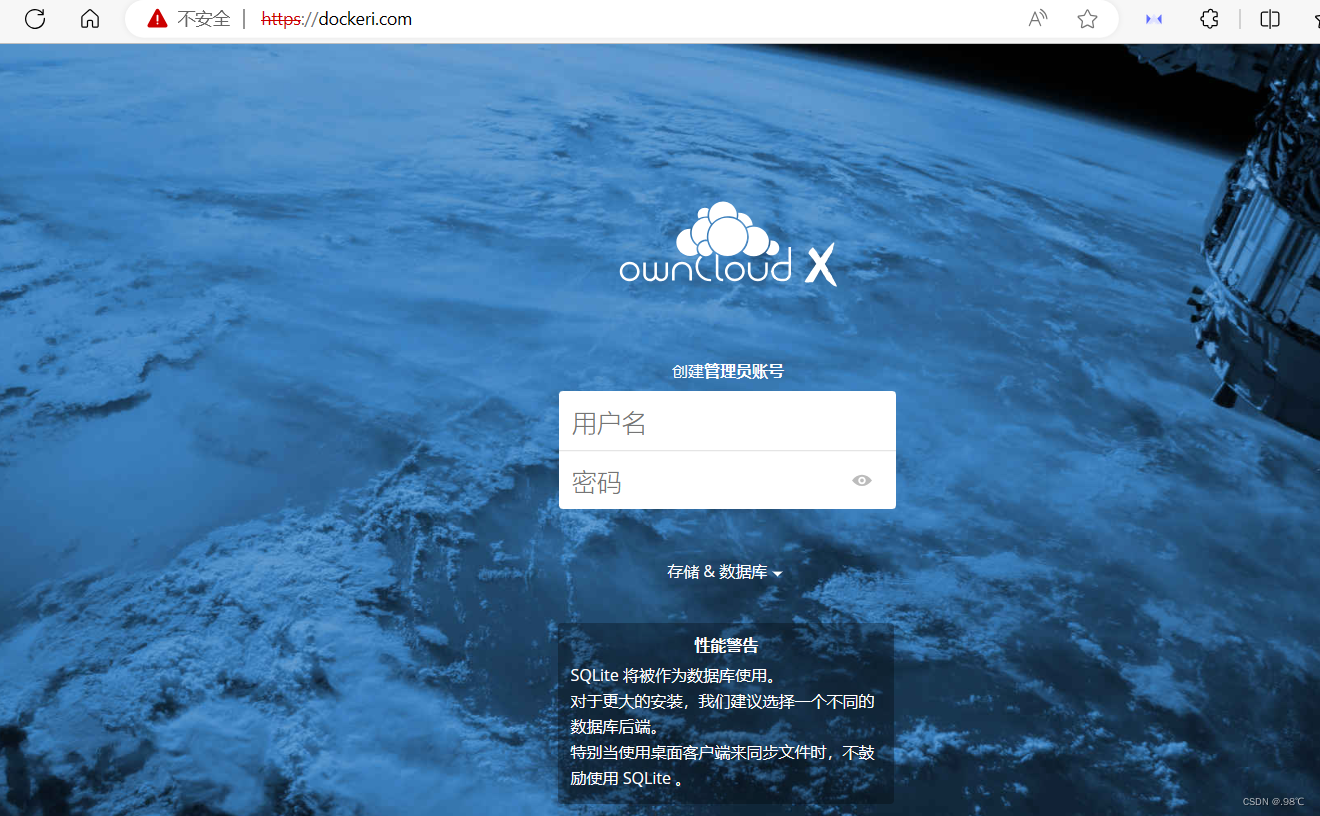Image resolution: width=1320 pixels, height=816 pixels.
Task: Click the 性能警告 heading text
Action: 726,646
